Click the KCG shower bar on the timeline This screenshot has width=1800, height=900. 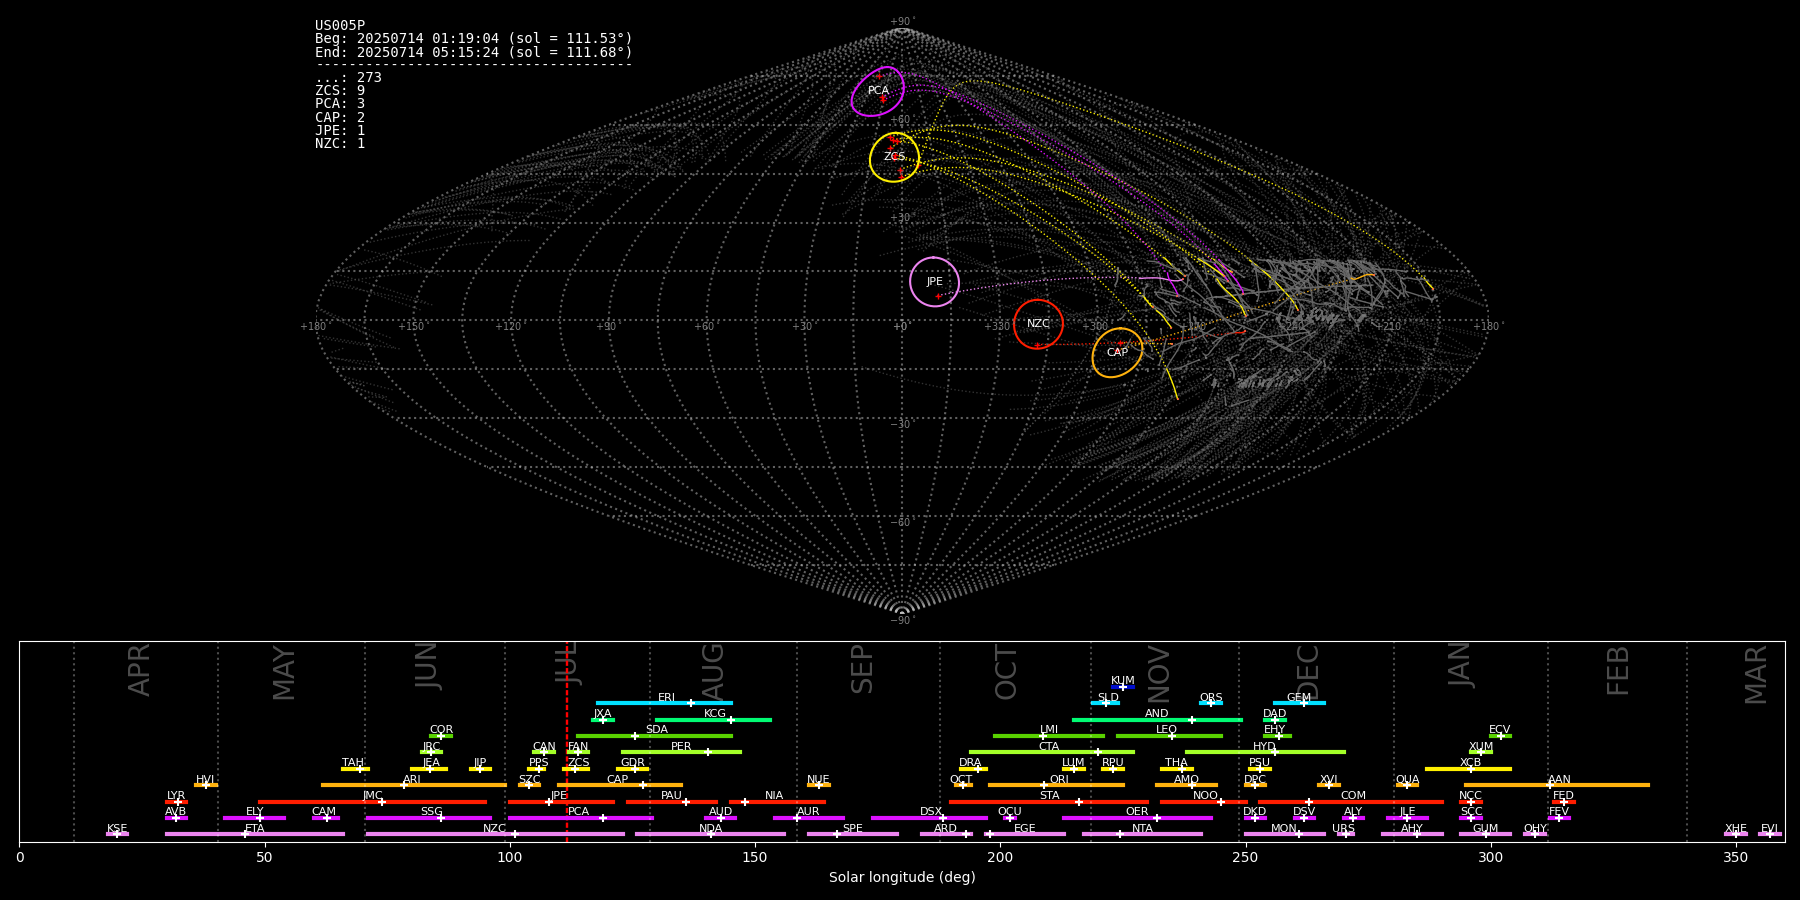[713, 720]
